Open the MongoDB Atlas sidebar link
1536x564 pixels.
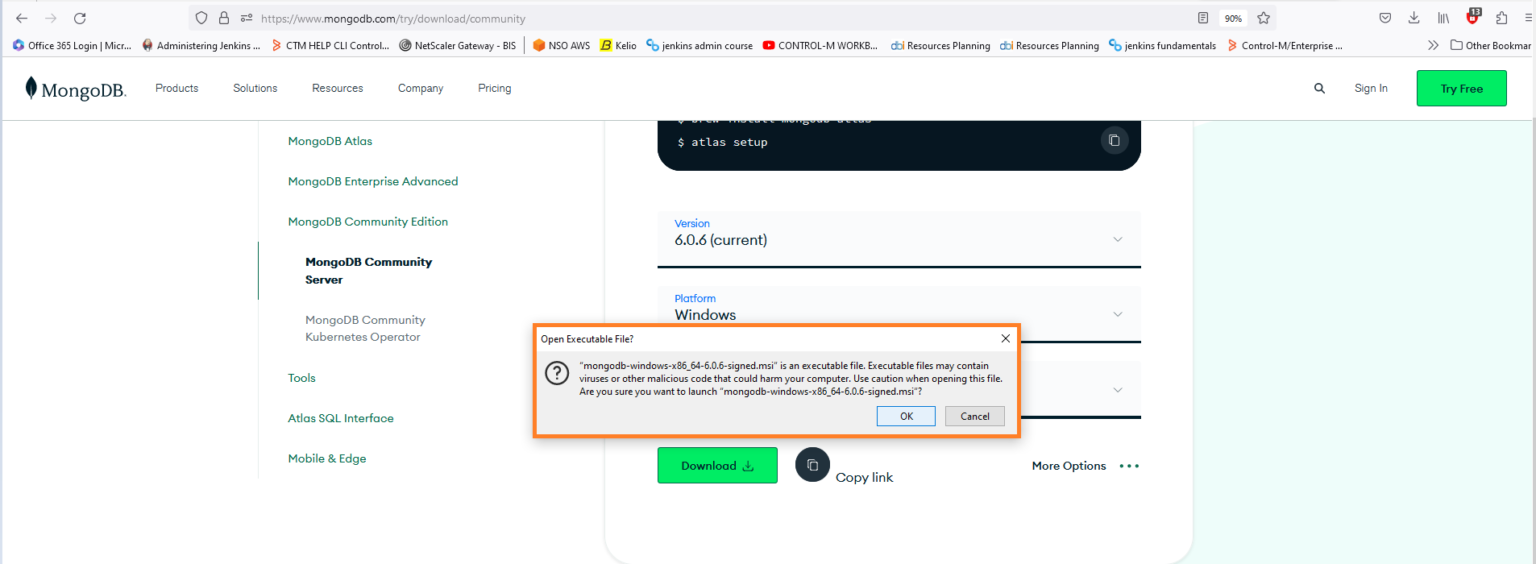tap(330, 141)
